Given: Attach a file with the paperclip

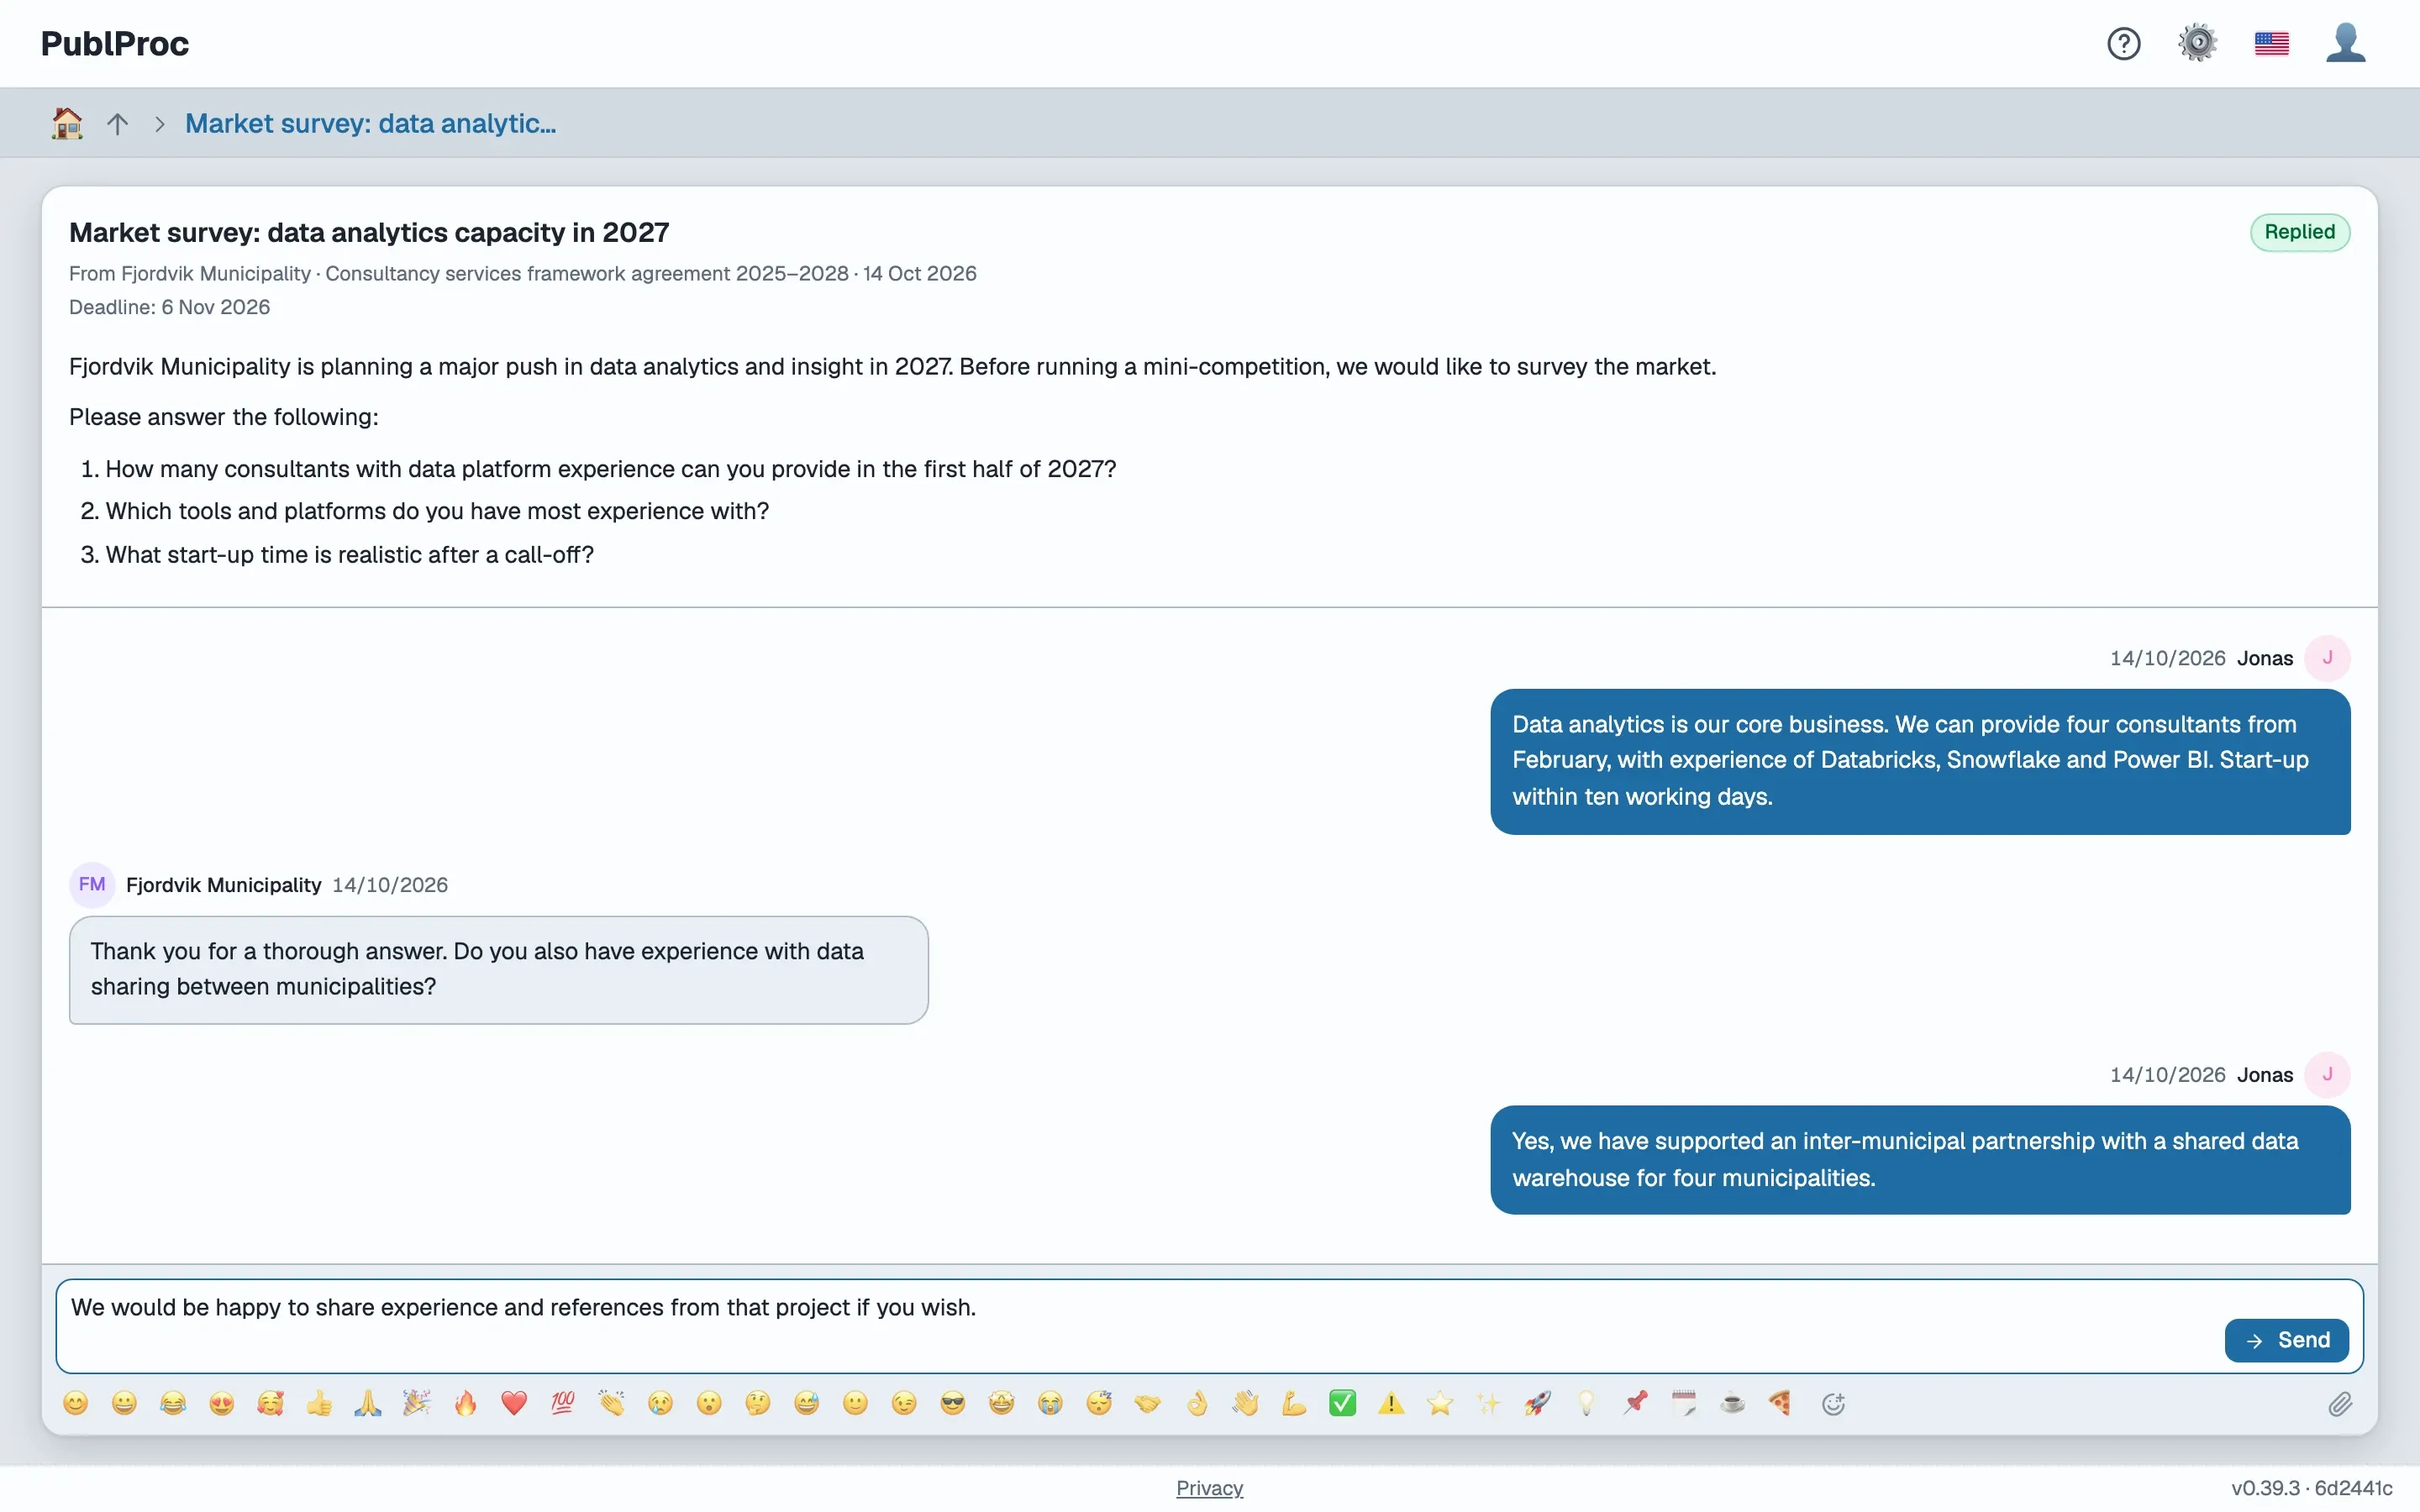Looking at the screenshot, I should pyautogui.click(x=2340, y=1404).
